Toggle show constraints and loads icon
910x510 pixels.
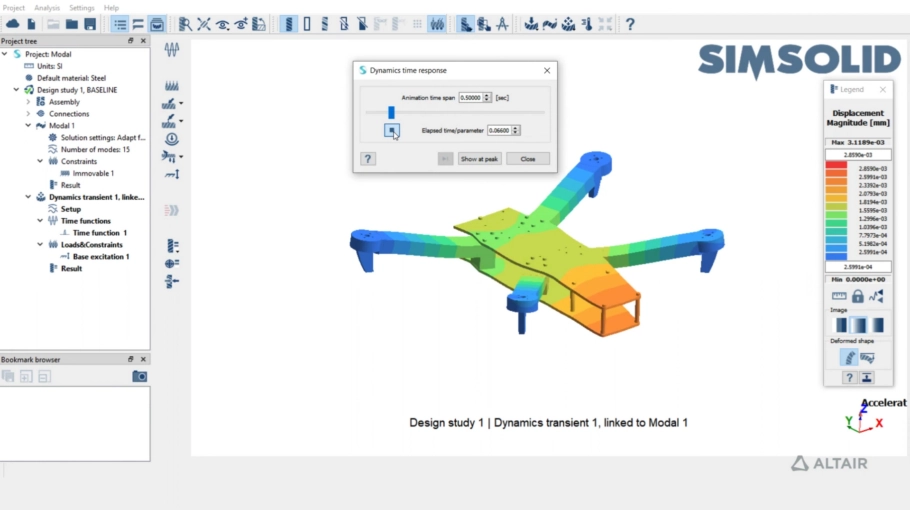[x=437, y=24]
